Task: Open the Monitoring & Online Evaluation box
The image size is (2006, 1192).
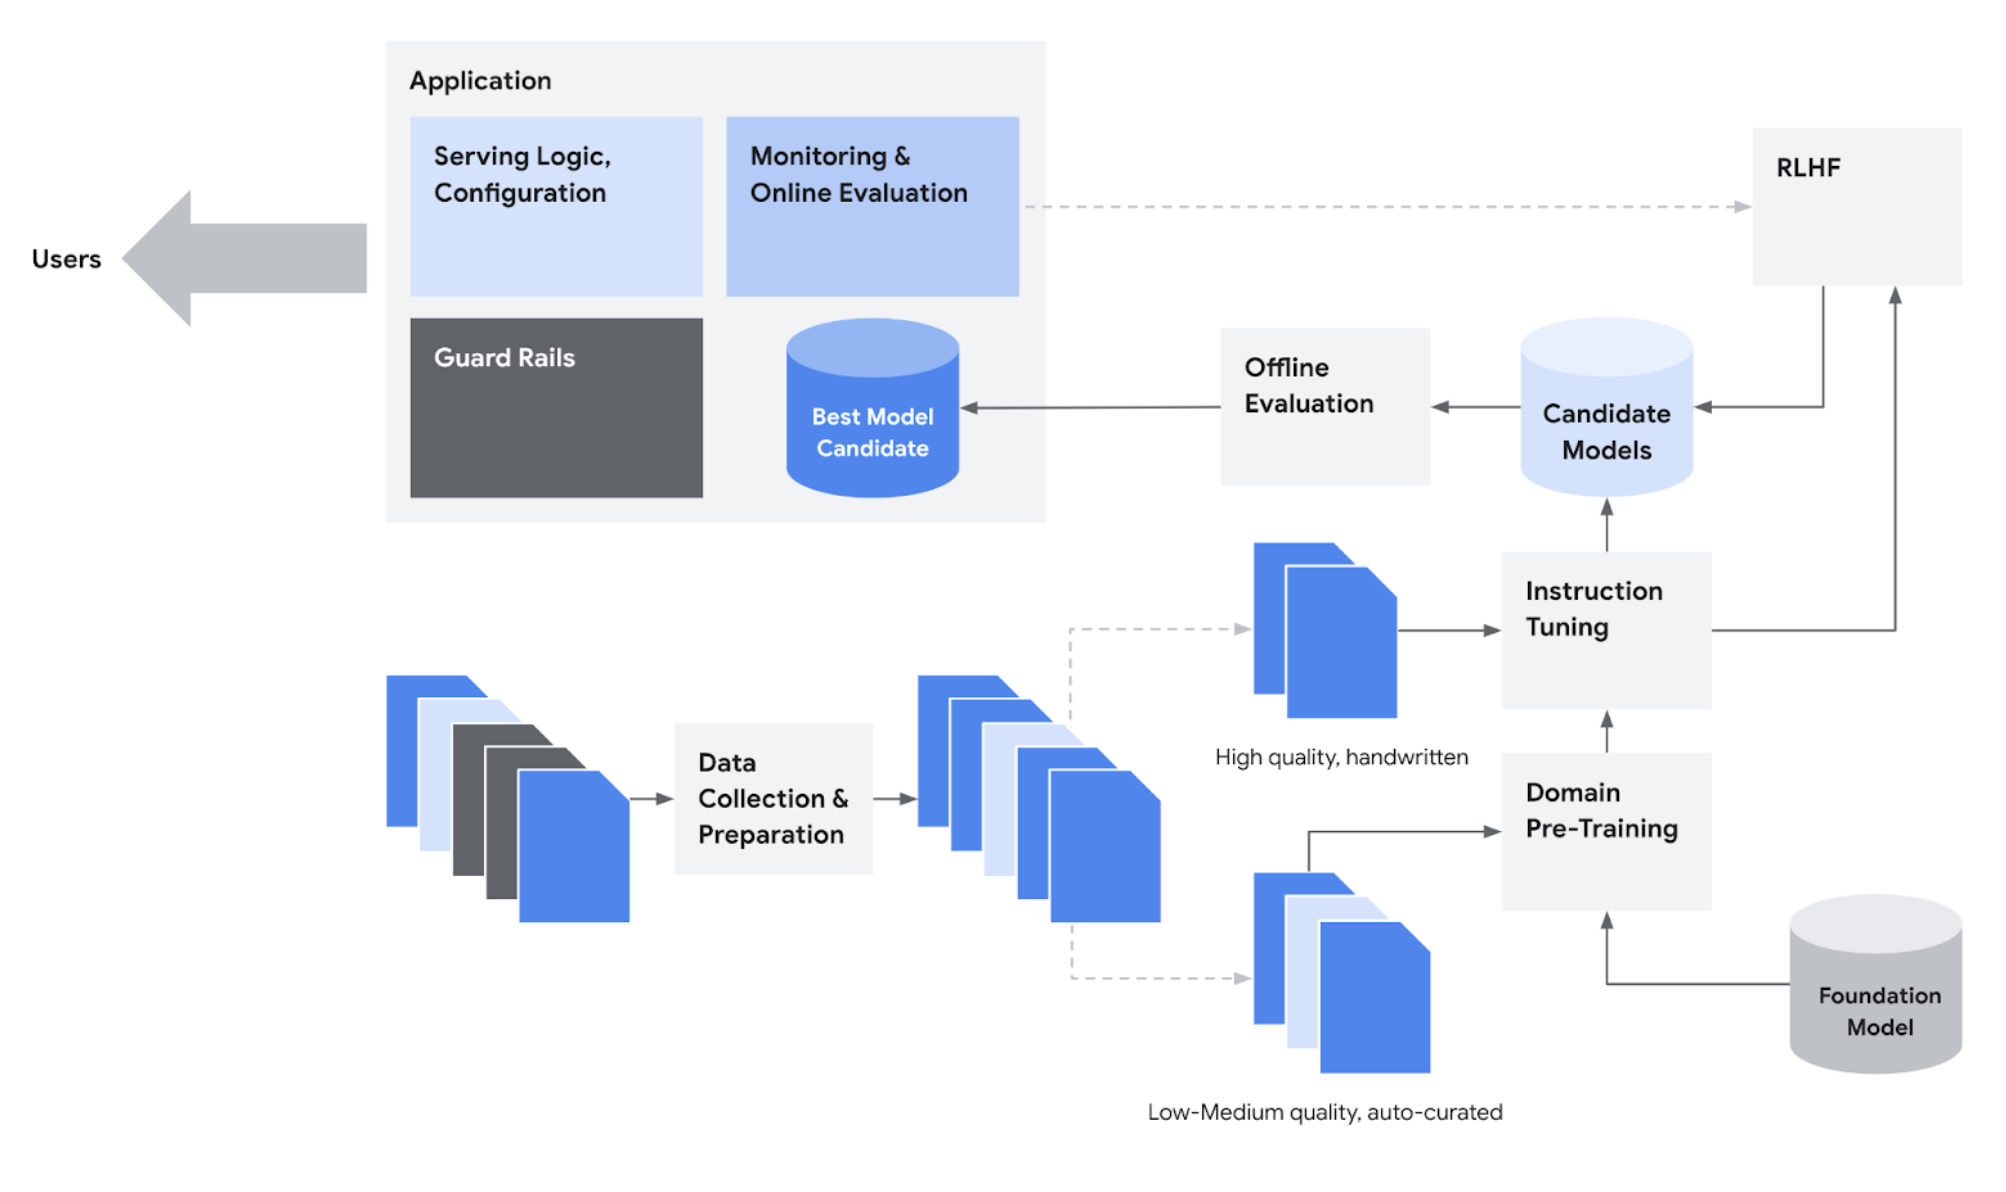Action: point(872,206)
